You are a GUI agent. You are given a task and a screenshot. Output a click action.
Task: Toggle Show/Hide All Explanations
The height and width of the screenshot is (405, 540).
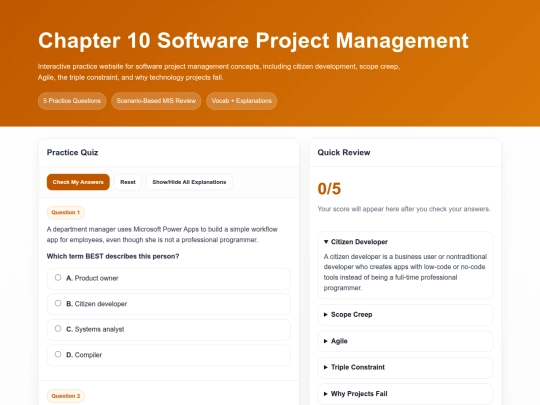189,182
